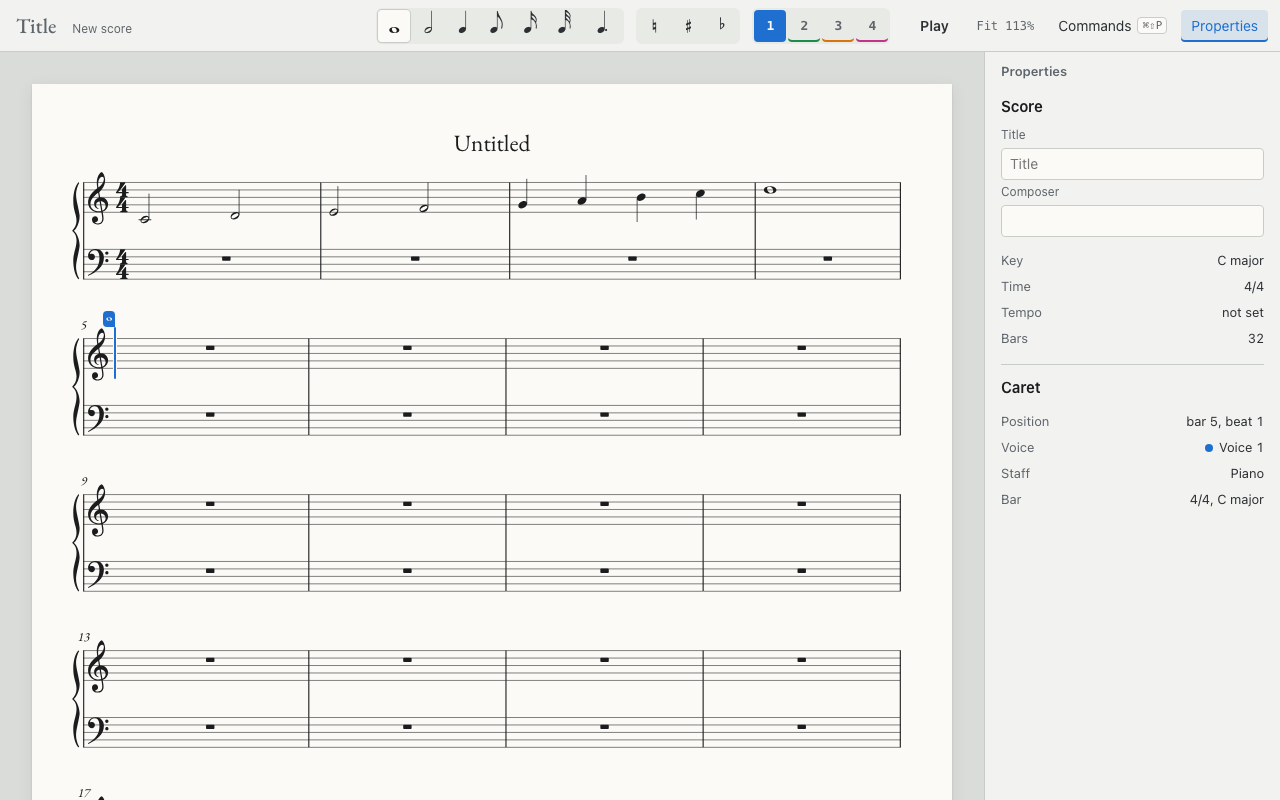Click the first half note in bar 1
Image resolution: width=1280 pixels, height=800 pixels.
click(145, 219)
